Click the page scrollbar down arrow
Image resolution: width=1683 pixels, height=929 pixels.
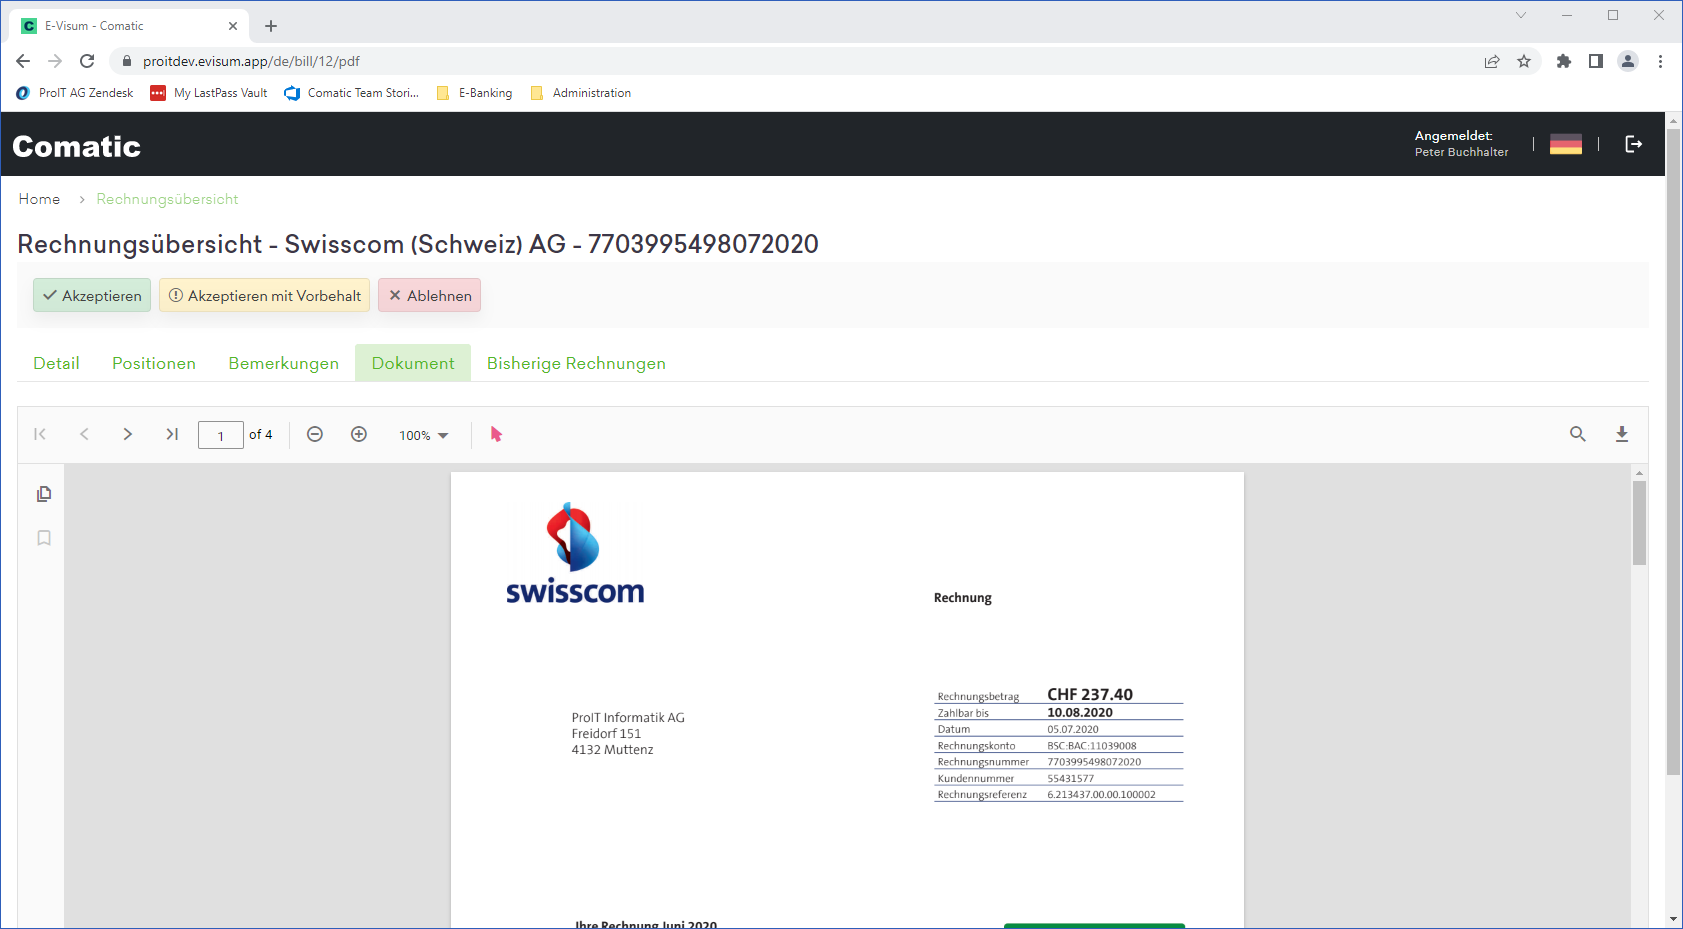tap(1674, 919)
